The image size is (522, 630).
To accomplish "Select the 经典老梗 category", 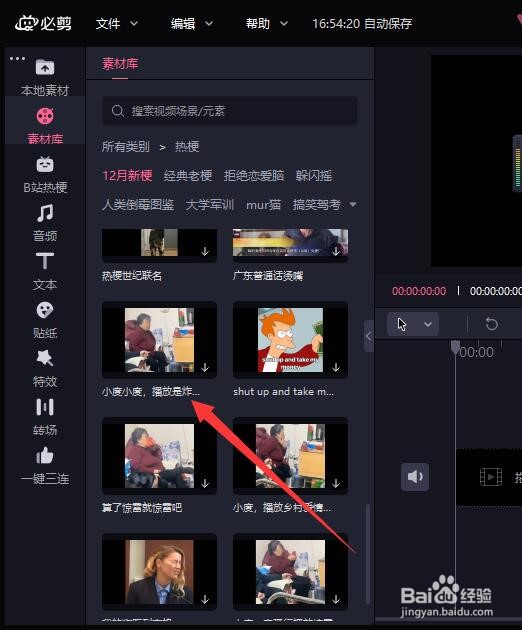I will click(188, 176).
